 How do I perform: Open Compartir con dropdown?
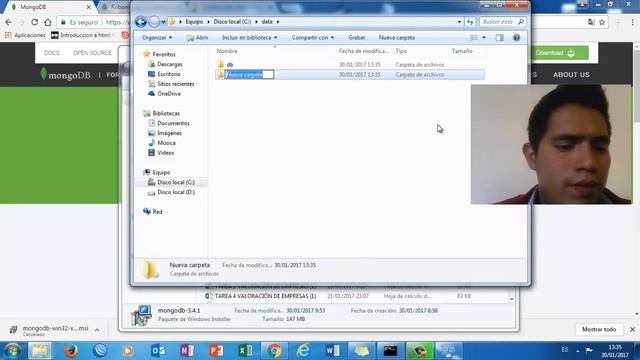(313, 38)
